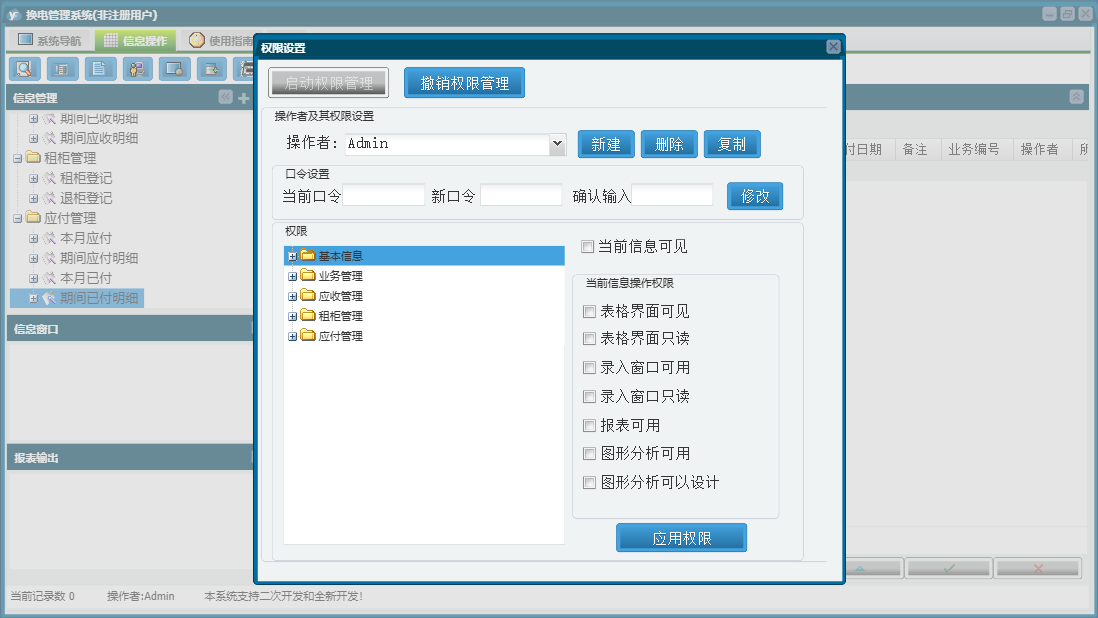
Task: Expand the 应付管理 node in permission tree
Action: pyautogui.click(x=293, y=337)
